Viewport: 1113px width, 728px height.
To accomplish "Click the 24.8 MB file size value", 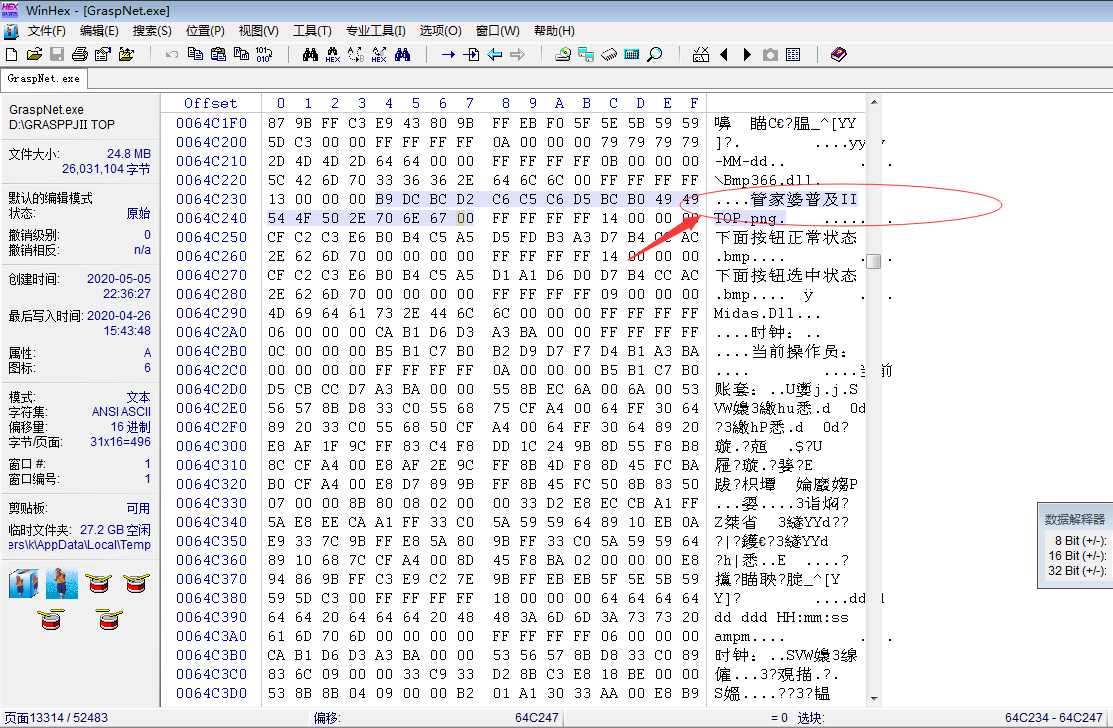I will pyautogui.click(x=128, y=154).
